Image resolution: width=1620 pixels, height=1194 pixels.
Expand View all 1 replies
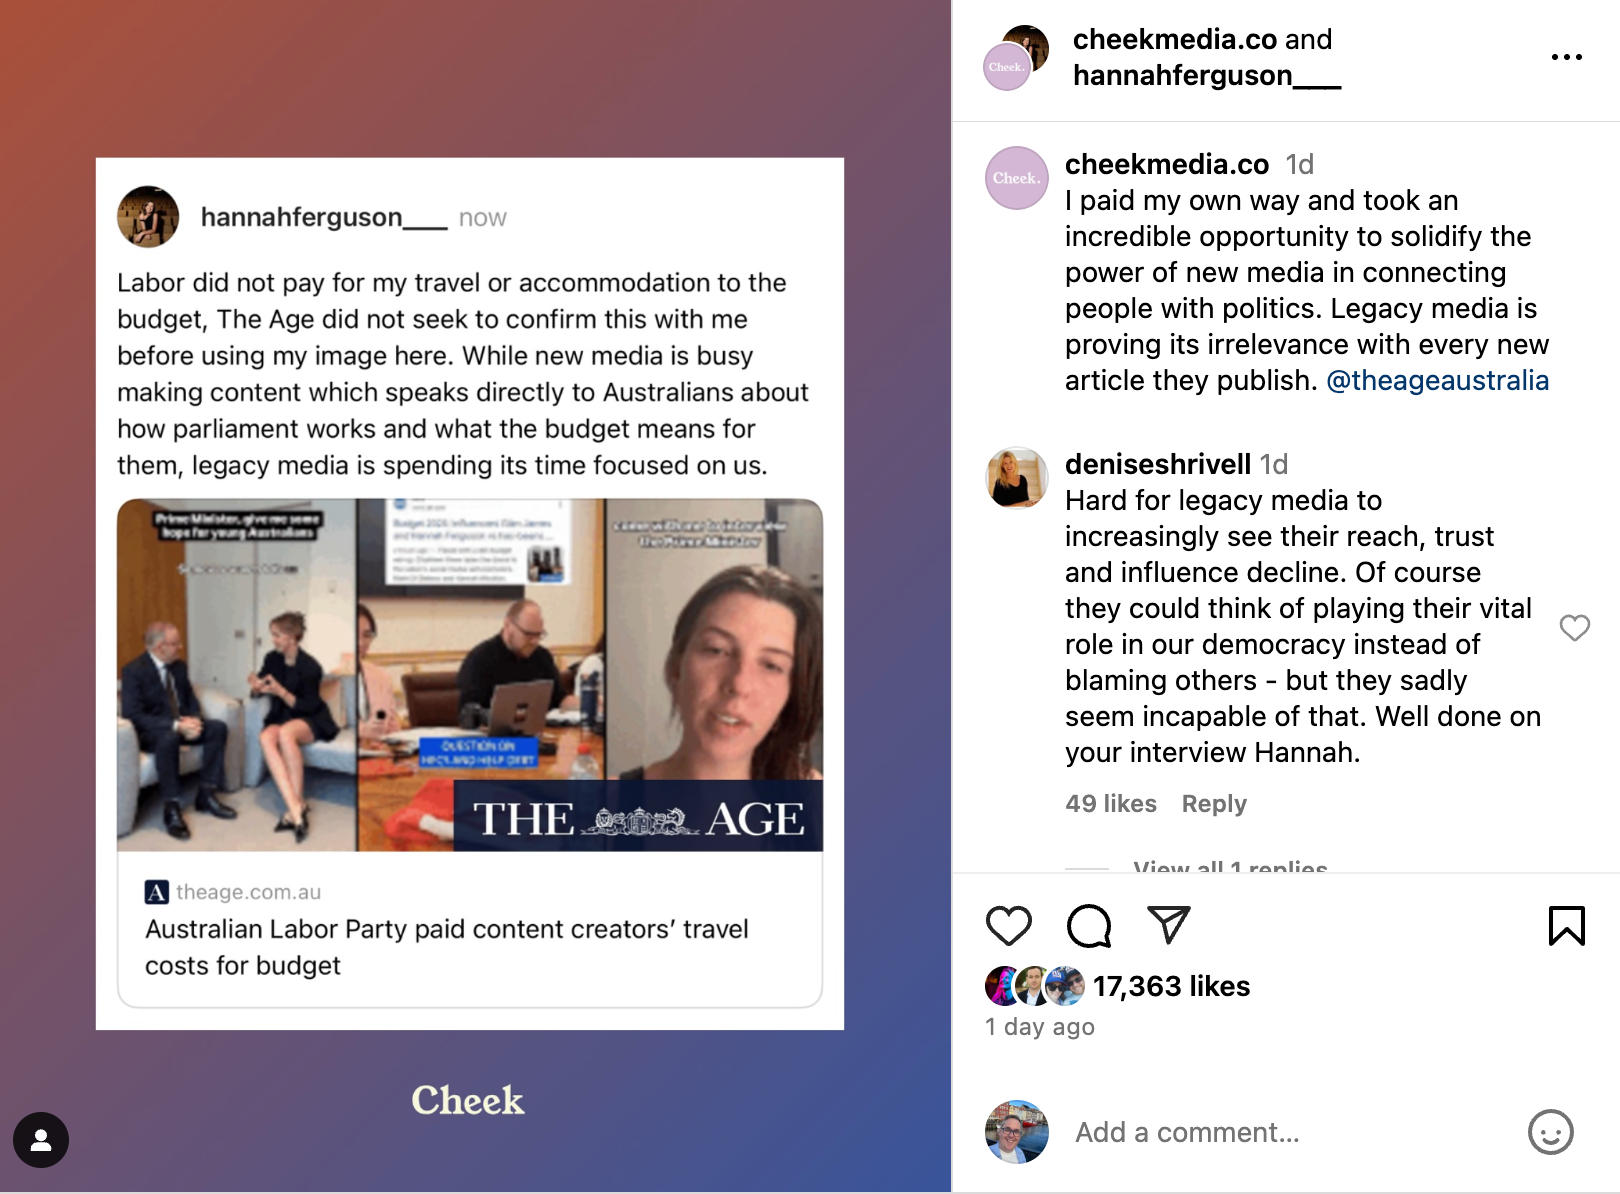(1230, 866)
